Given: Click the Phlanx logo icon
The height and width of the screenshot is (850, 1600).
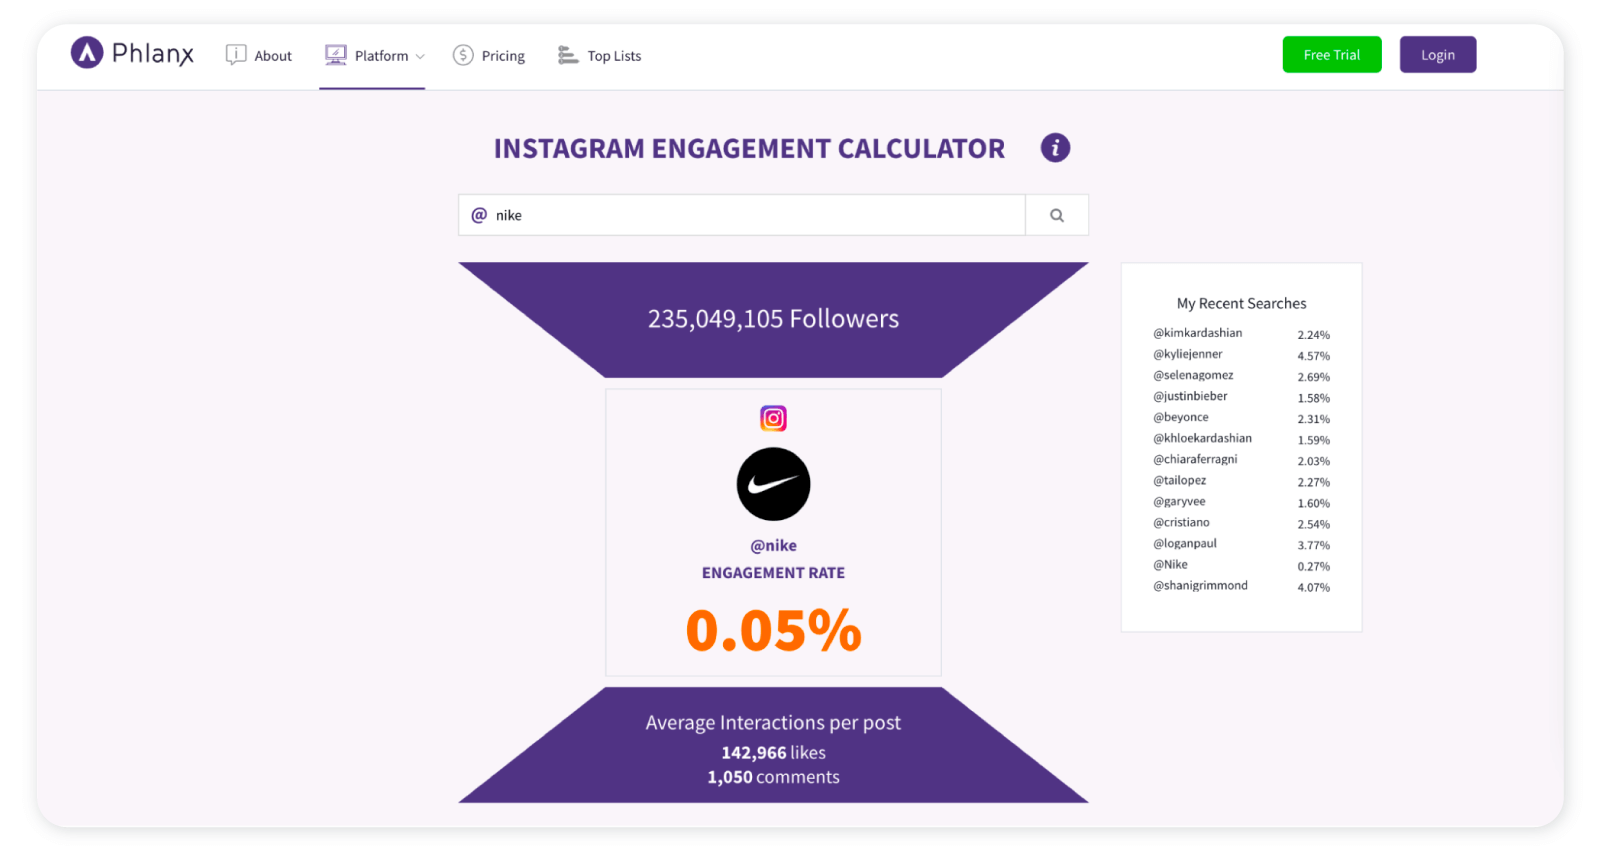Looking at the screenshot, I should (85, 54).
